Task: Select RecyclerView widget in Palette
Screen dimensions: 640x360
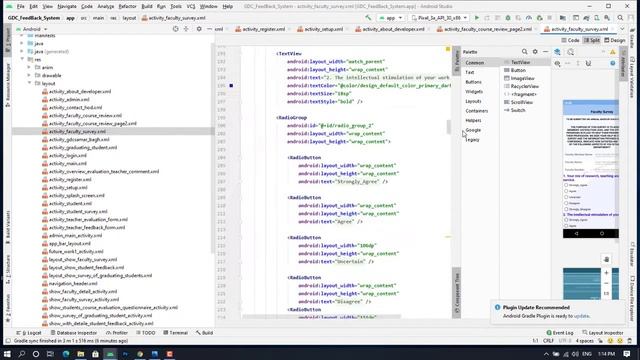Action: [522, 87]
